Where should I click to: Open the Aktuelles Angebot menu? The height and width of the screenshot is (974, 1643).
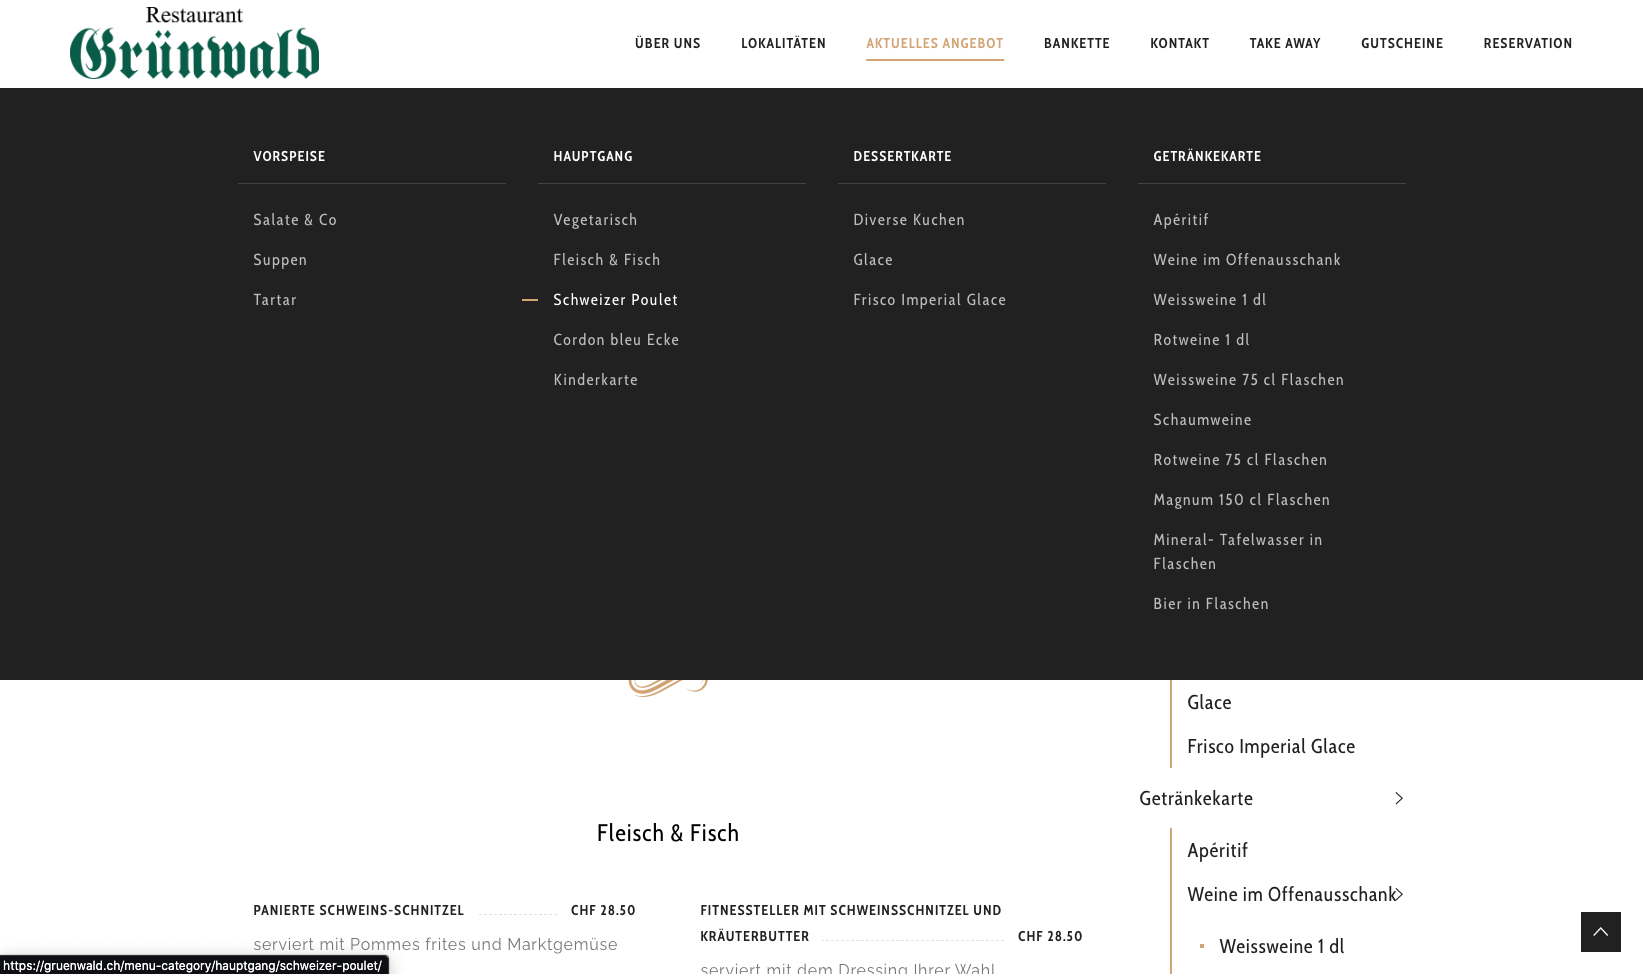point(934,43)
